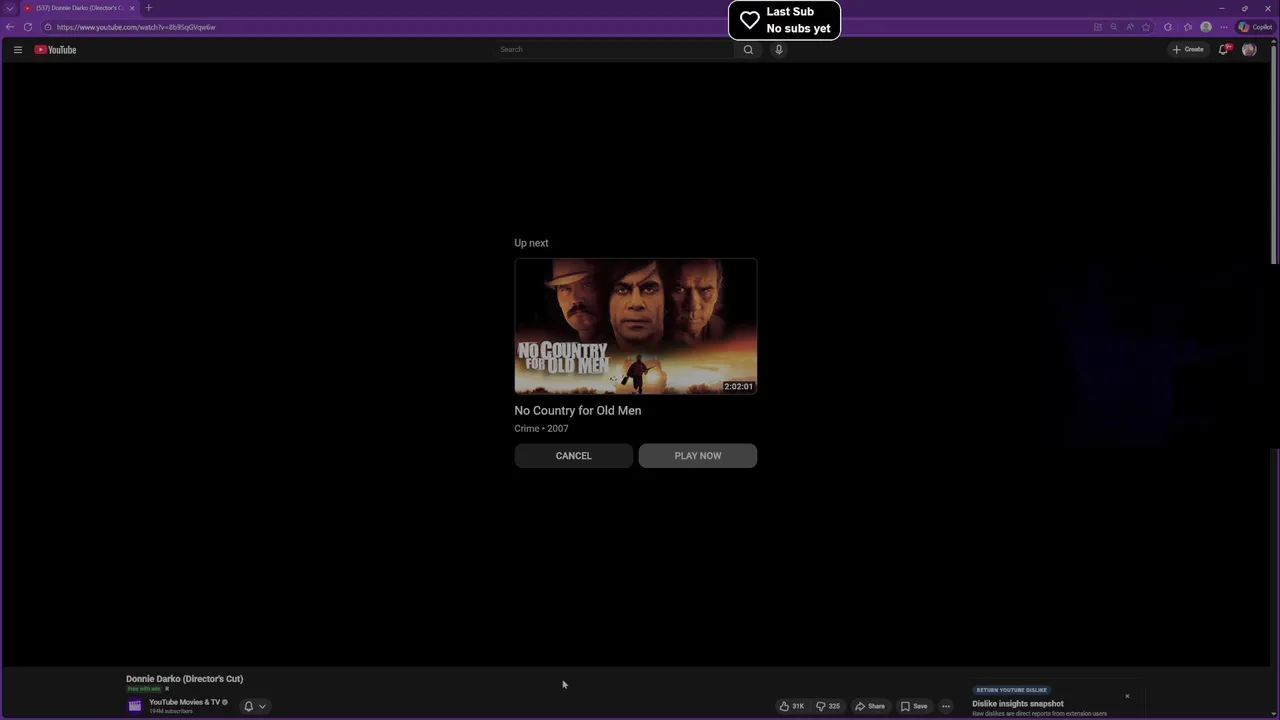Click the Return YouTube Dislike badge
Screen dimensions: 1280x720
[1012, 690]
